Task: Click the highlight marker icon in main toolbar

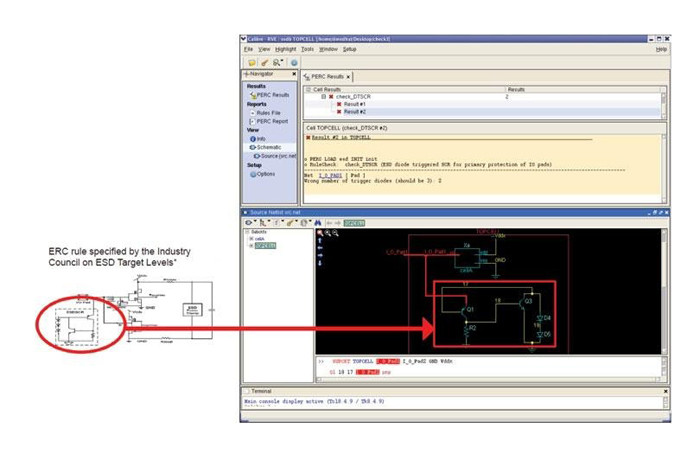Action: pyautogui.click(x=263, y=62)
